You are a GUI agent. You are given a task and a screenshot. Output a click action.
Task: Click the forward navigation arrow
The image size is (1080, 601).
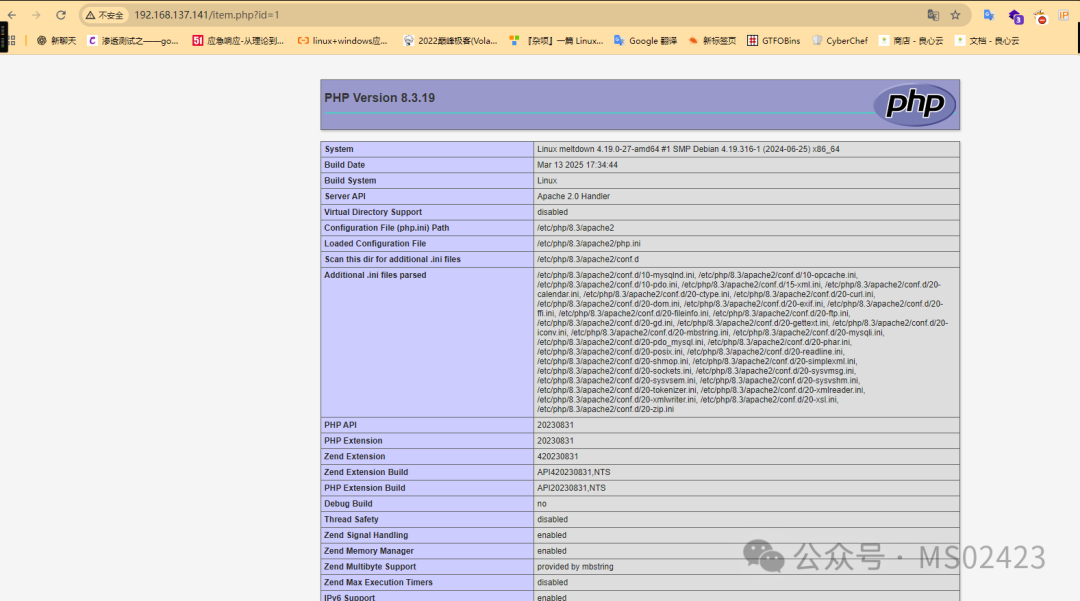[x=36, y=15]
